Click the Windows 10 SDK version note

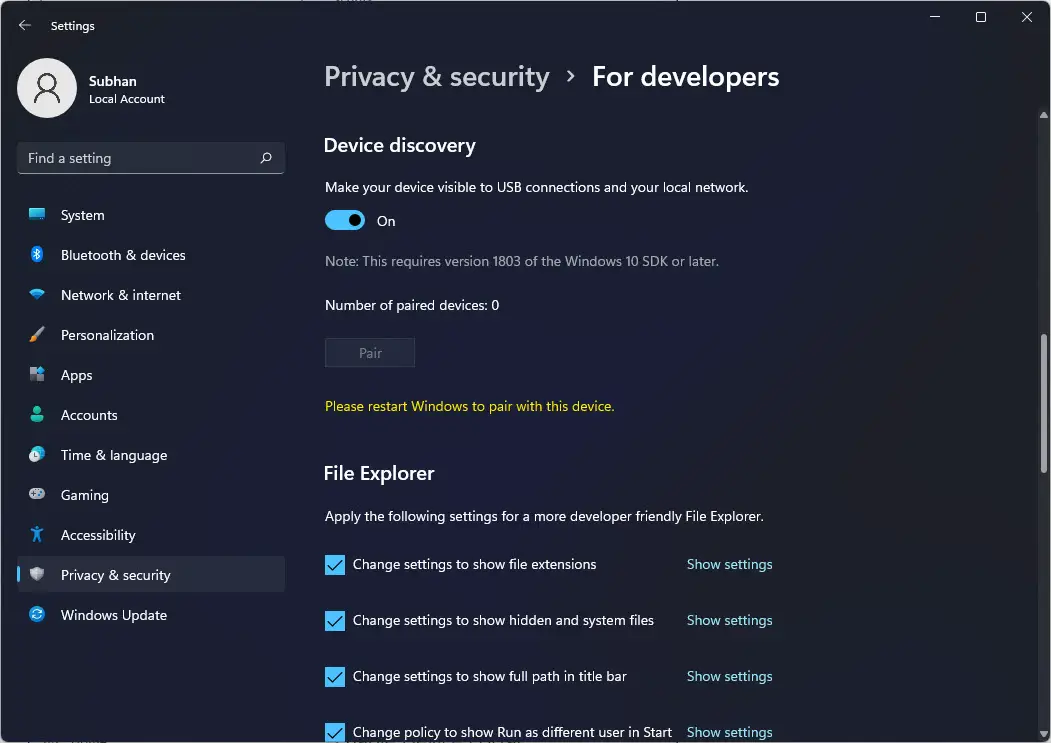pyautogui.click(x=521, y=262)
